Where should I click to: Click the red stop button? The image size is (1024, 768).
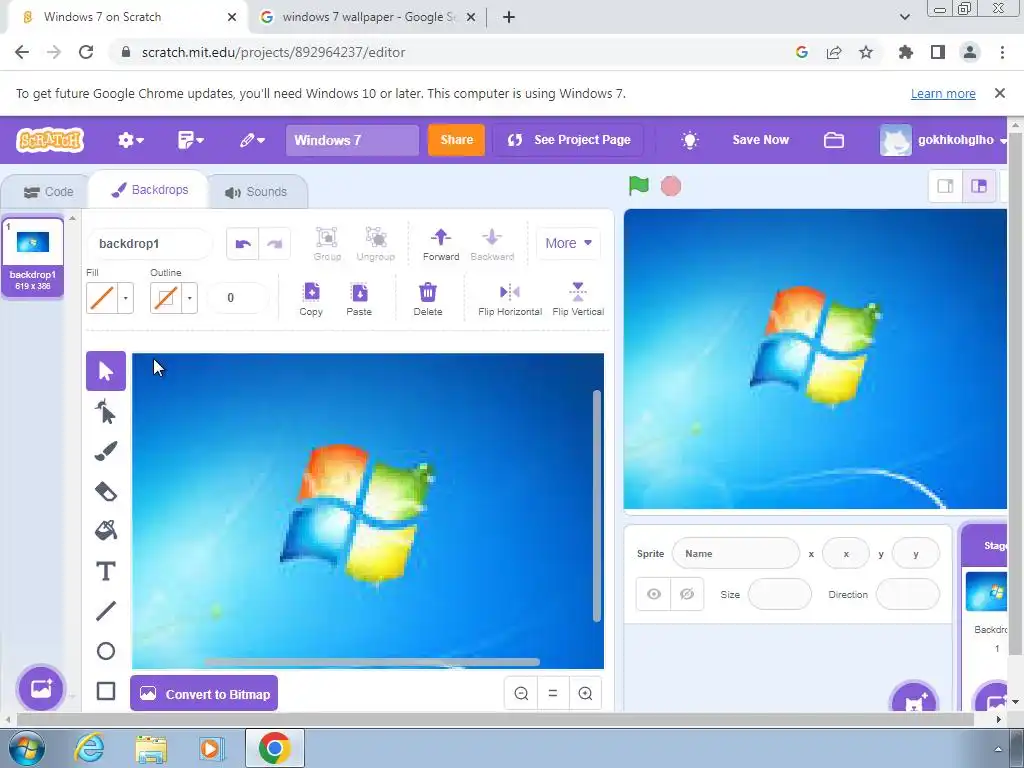click(x=671, y=186)
